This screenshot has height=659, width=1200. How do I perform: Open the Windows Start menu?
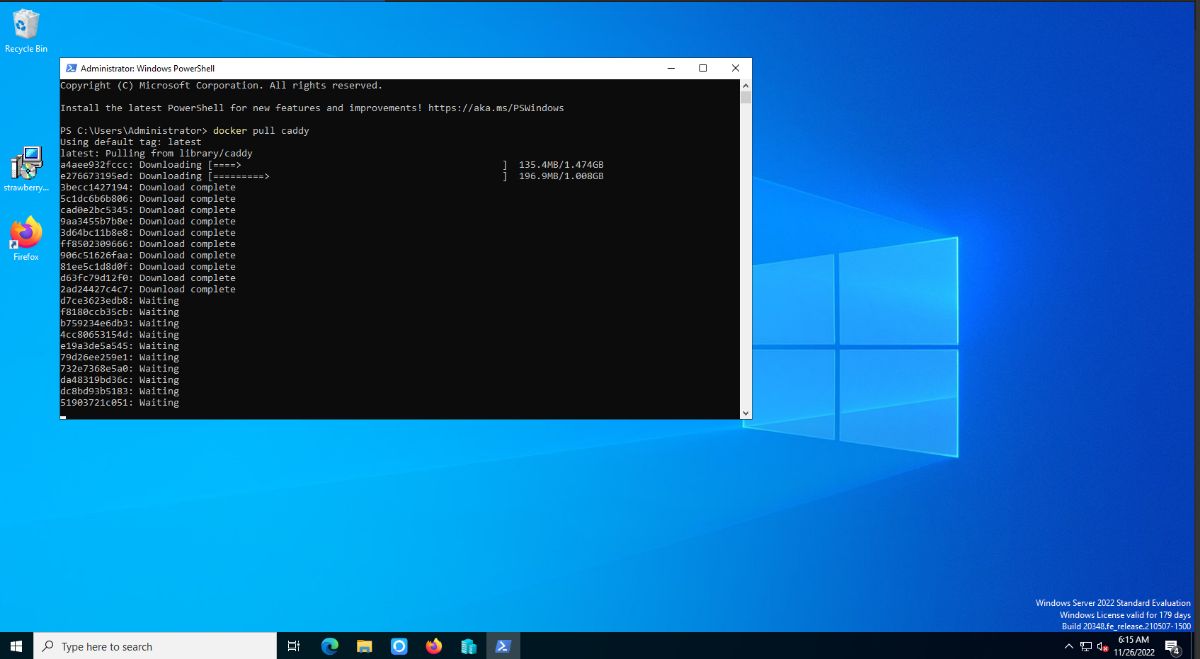tap(16, 646)
